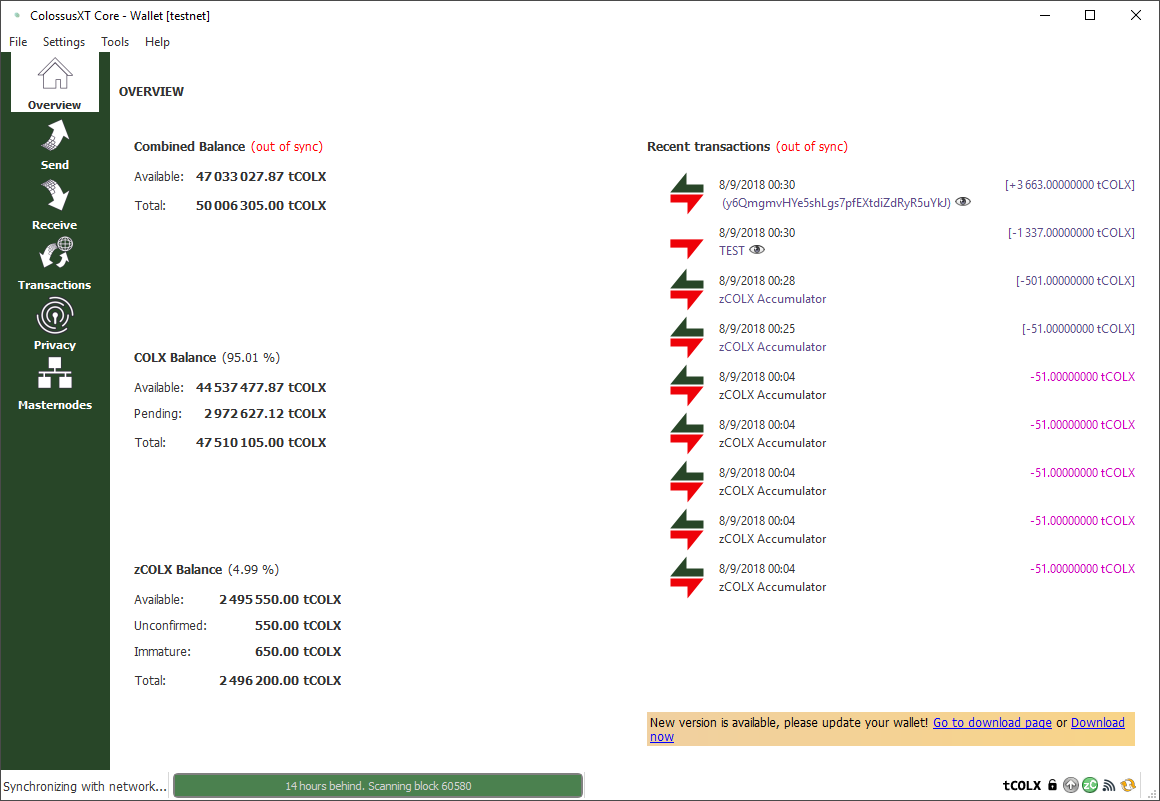
Task: Follow the 'Go to download page' link
Action: coord(992,723)
